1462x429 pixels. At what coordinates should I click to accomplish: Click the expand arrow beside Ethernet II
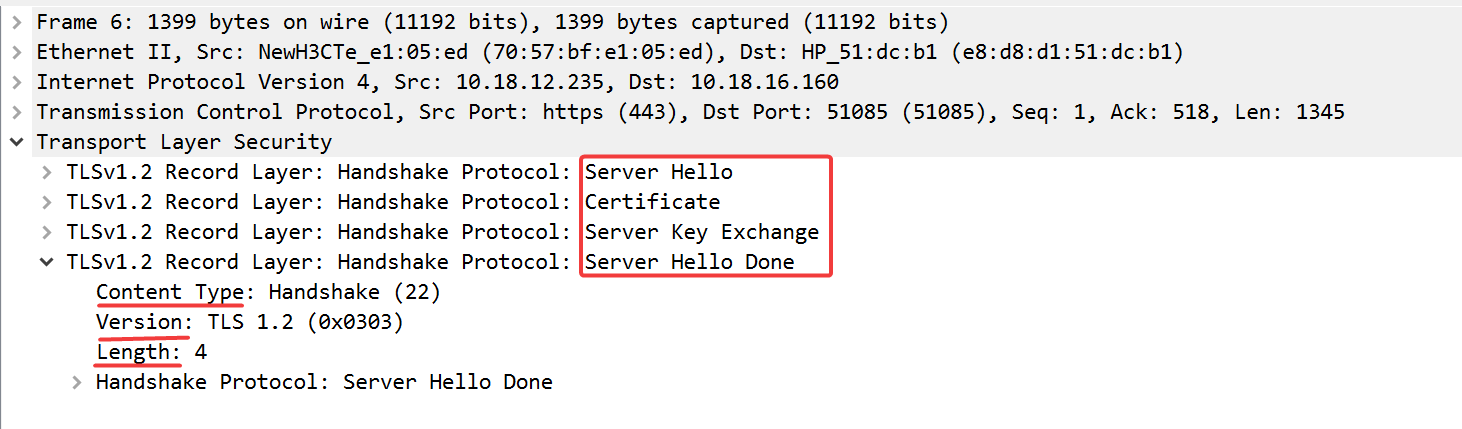[x=16, y=52]
